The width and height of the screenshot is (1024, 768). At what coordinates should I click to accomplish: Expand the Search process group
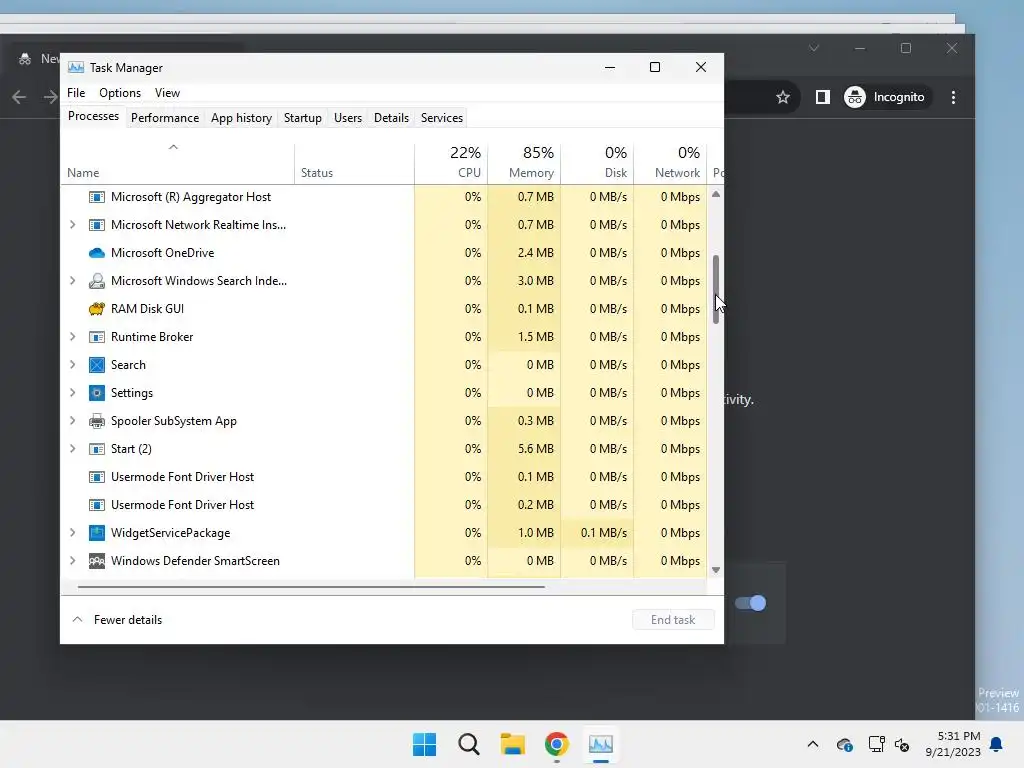click(x=72, y=365)
